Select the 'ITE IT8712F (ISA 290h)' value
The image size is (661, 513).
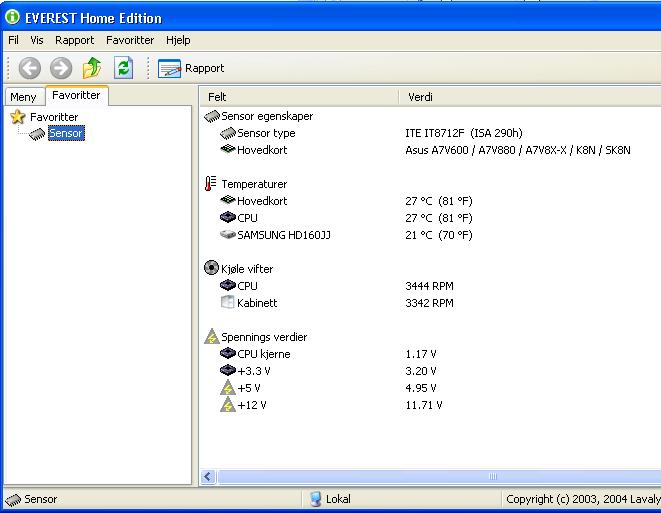[x=464, y=133]
